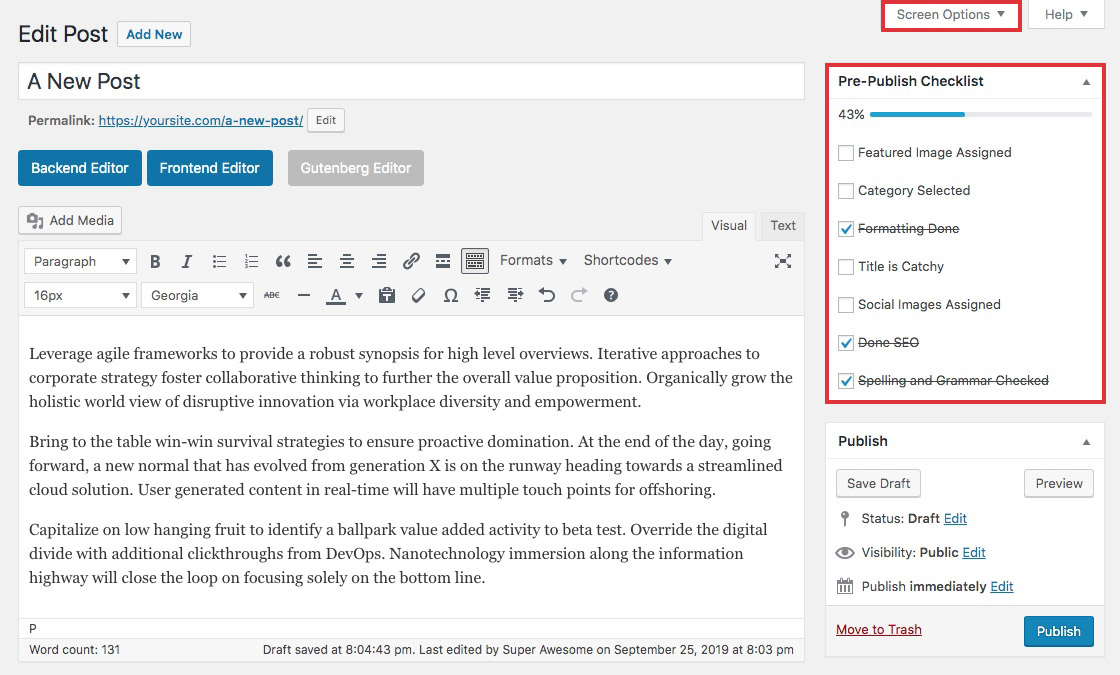The width and height of the screenshot is (1120, 675).
Task: Click the Add Media button
Action: 70,221
